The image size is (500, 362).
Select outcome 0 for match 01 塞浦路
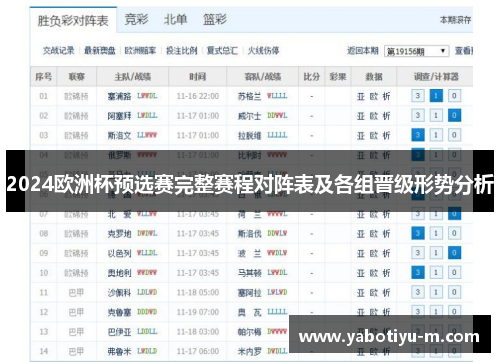(x=454, y=96)
